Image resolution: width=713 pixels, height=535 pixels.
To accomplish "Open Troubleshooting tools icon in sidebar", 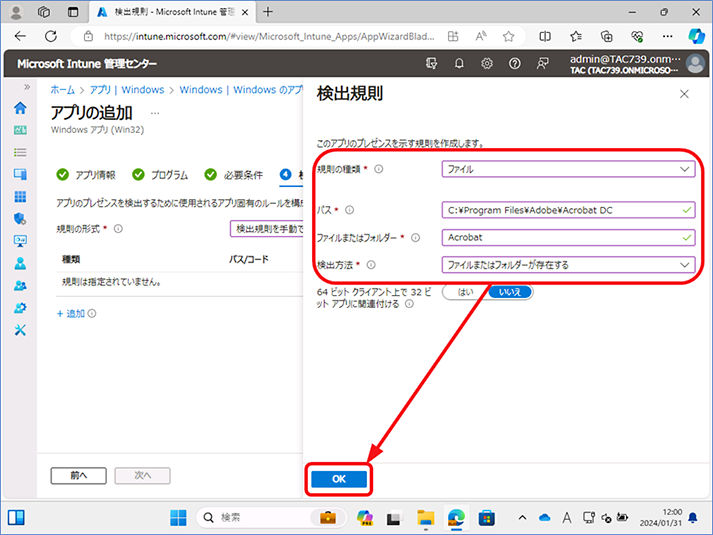I will click(x=20, y=330).
